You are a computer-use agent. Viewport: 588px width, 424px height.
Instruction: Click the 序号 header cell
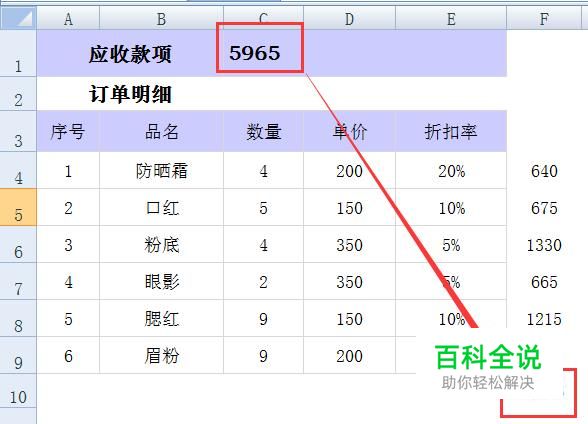point(68,131)
